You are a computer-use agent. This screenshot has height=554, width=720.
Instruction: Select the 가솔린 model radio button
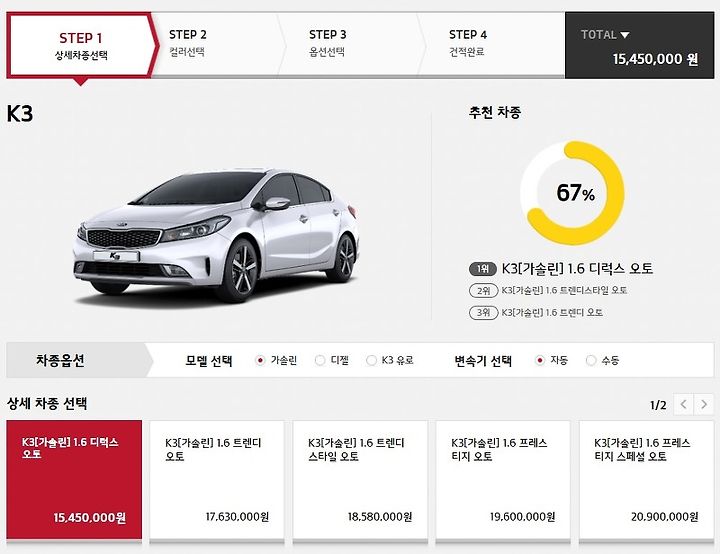(x=260, y=361)
